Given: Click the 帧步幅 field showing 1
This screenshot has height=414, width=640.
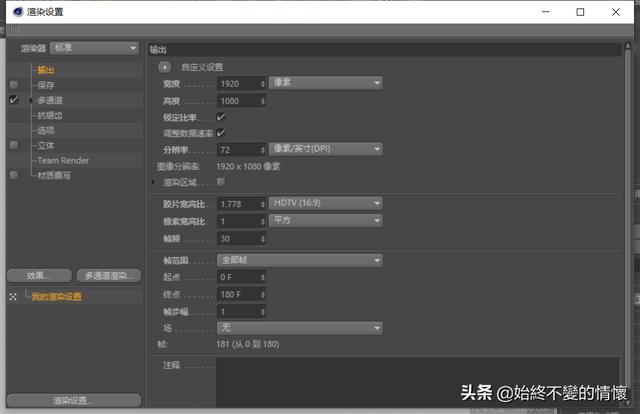Looking at the screenshot, I should (x=242, y=312).
